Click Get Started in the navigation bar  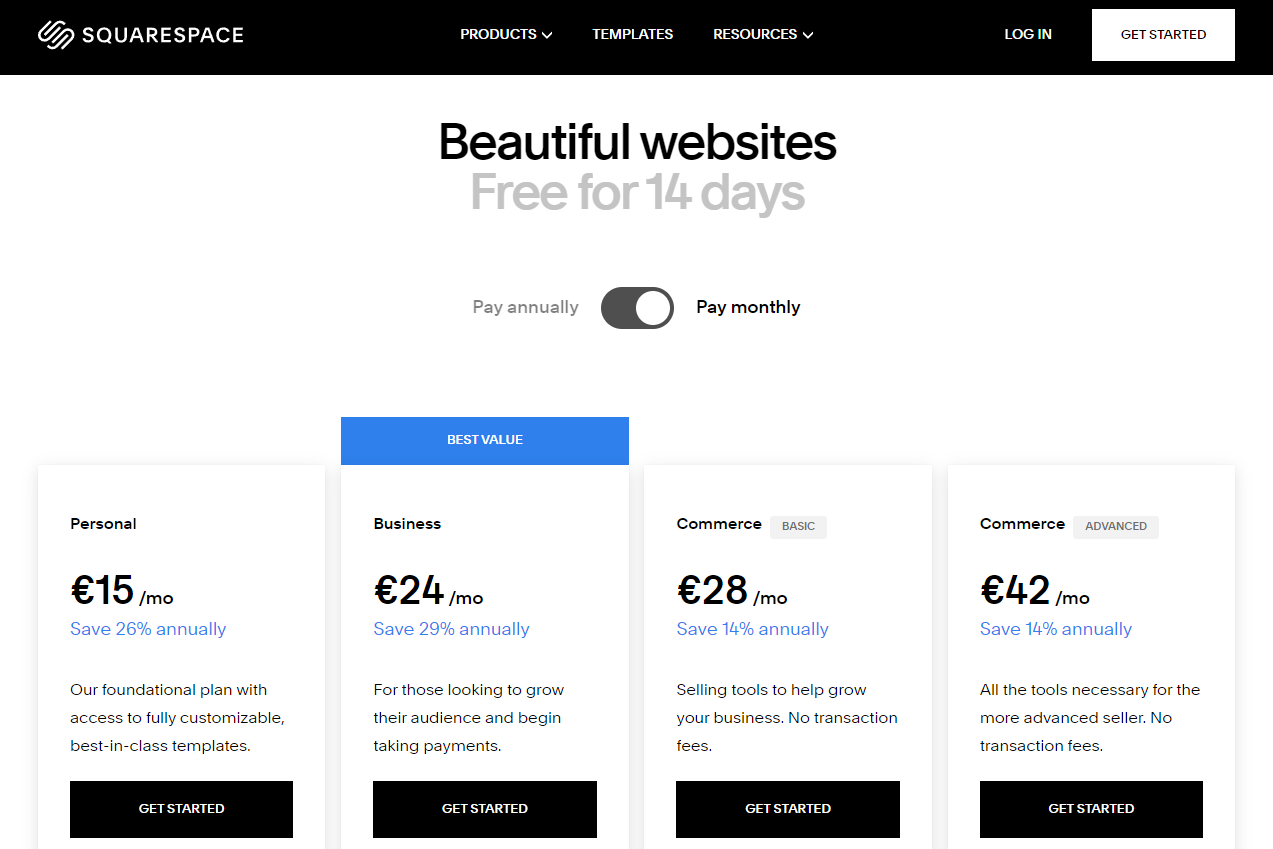(x=1162, y=34)
